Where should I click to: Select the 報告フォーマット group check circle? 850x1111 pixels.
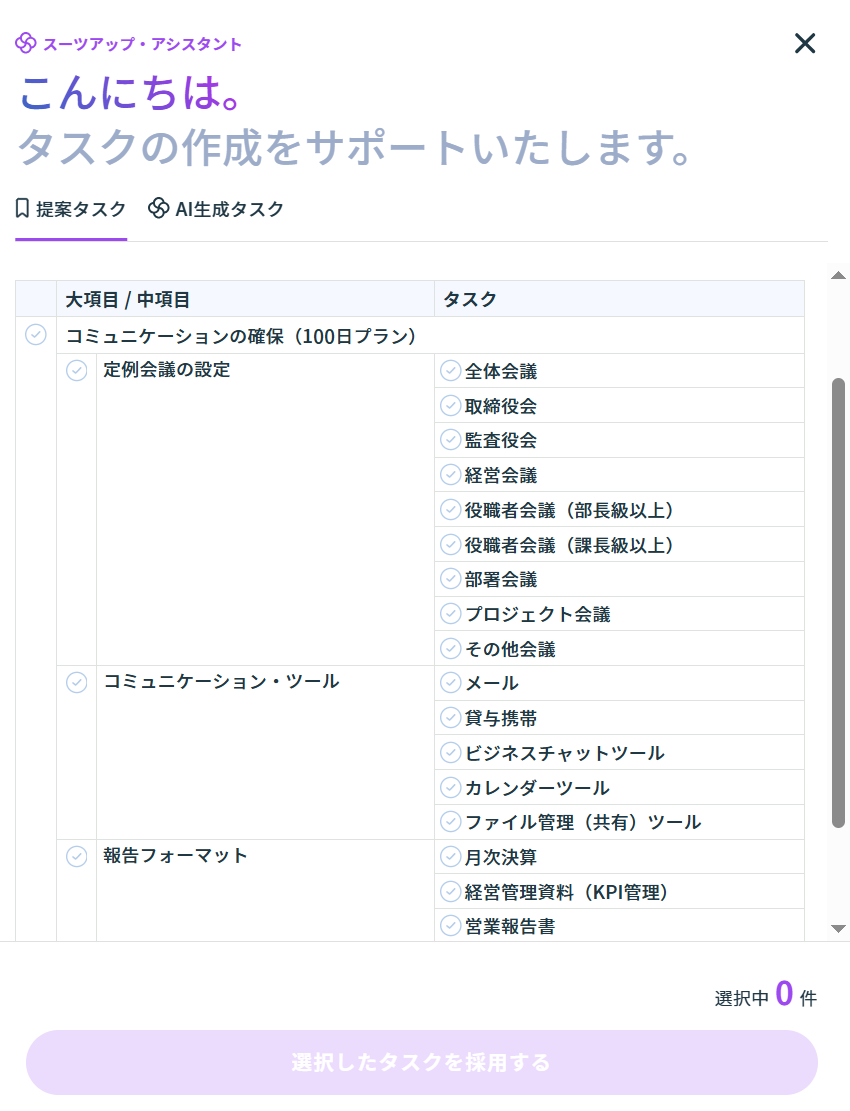[77, 856]
